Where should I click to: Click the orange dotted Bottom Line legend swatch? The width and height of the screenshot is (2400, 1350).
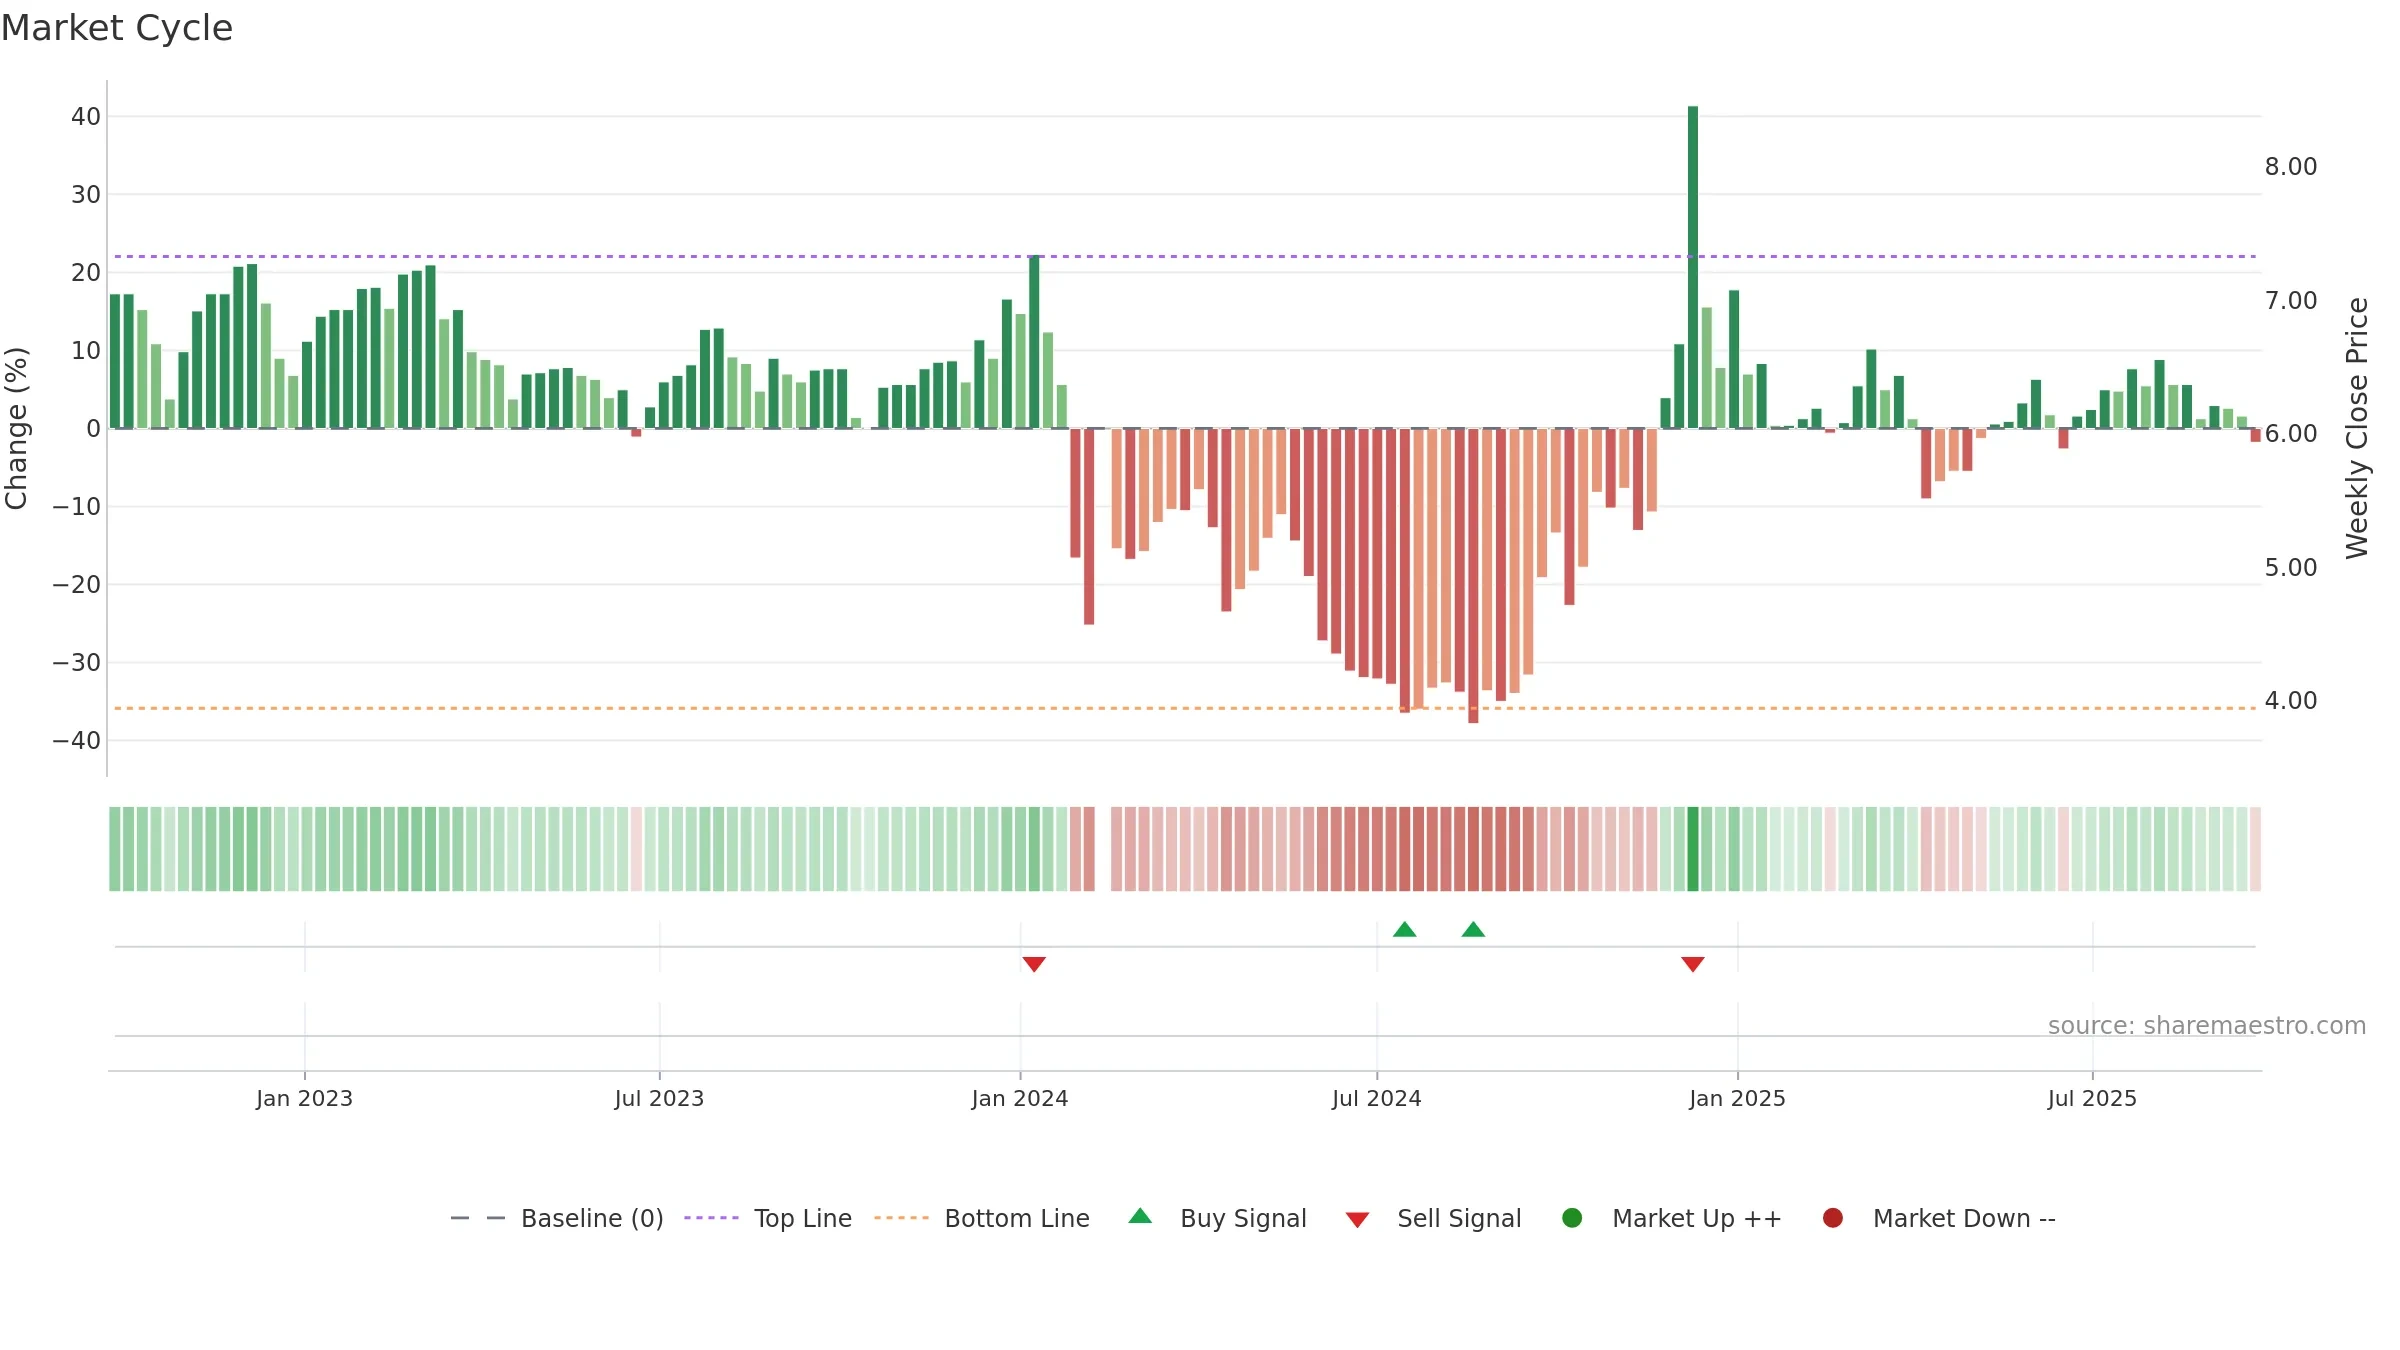(x=901, y=1218)
